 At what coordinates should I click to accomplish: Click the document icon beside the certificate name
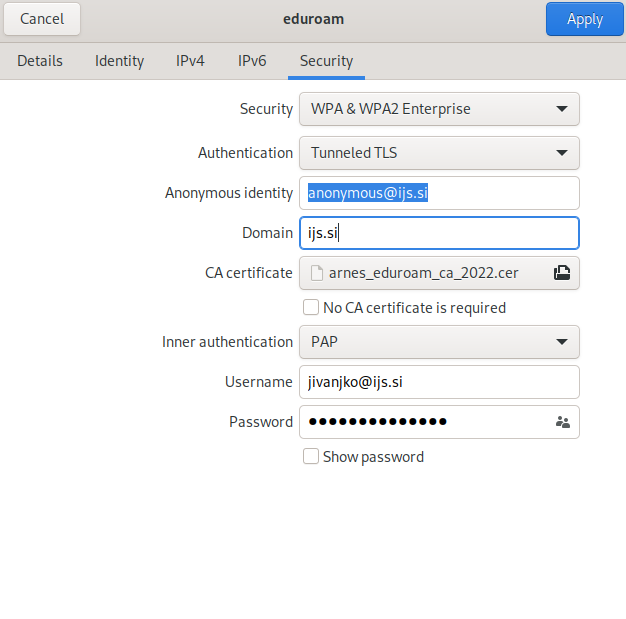click(x=317, y=273)
